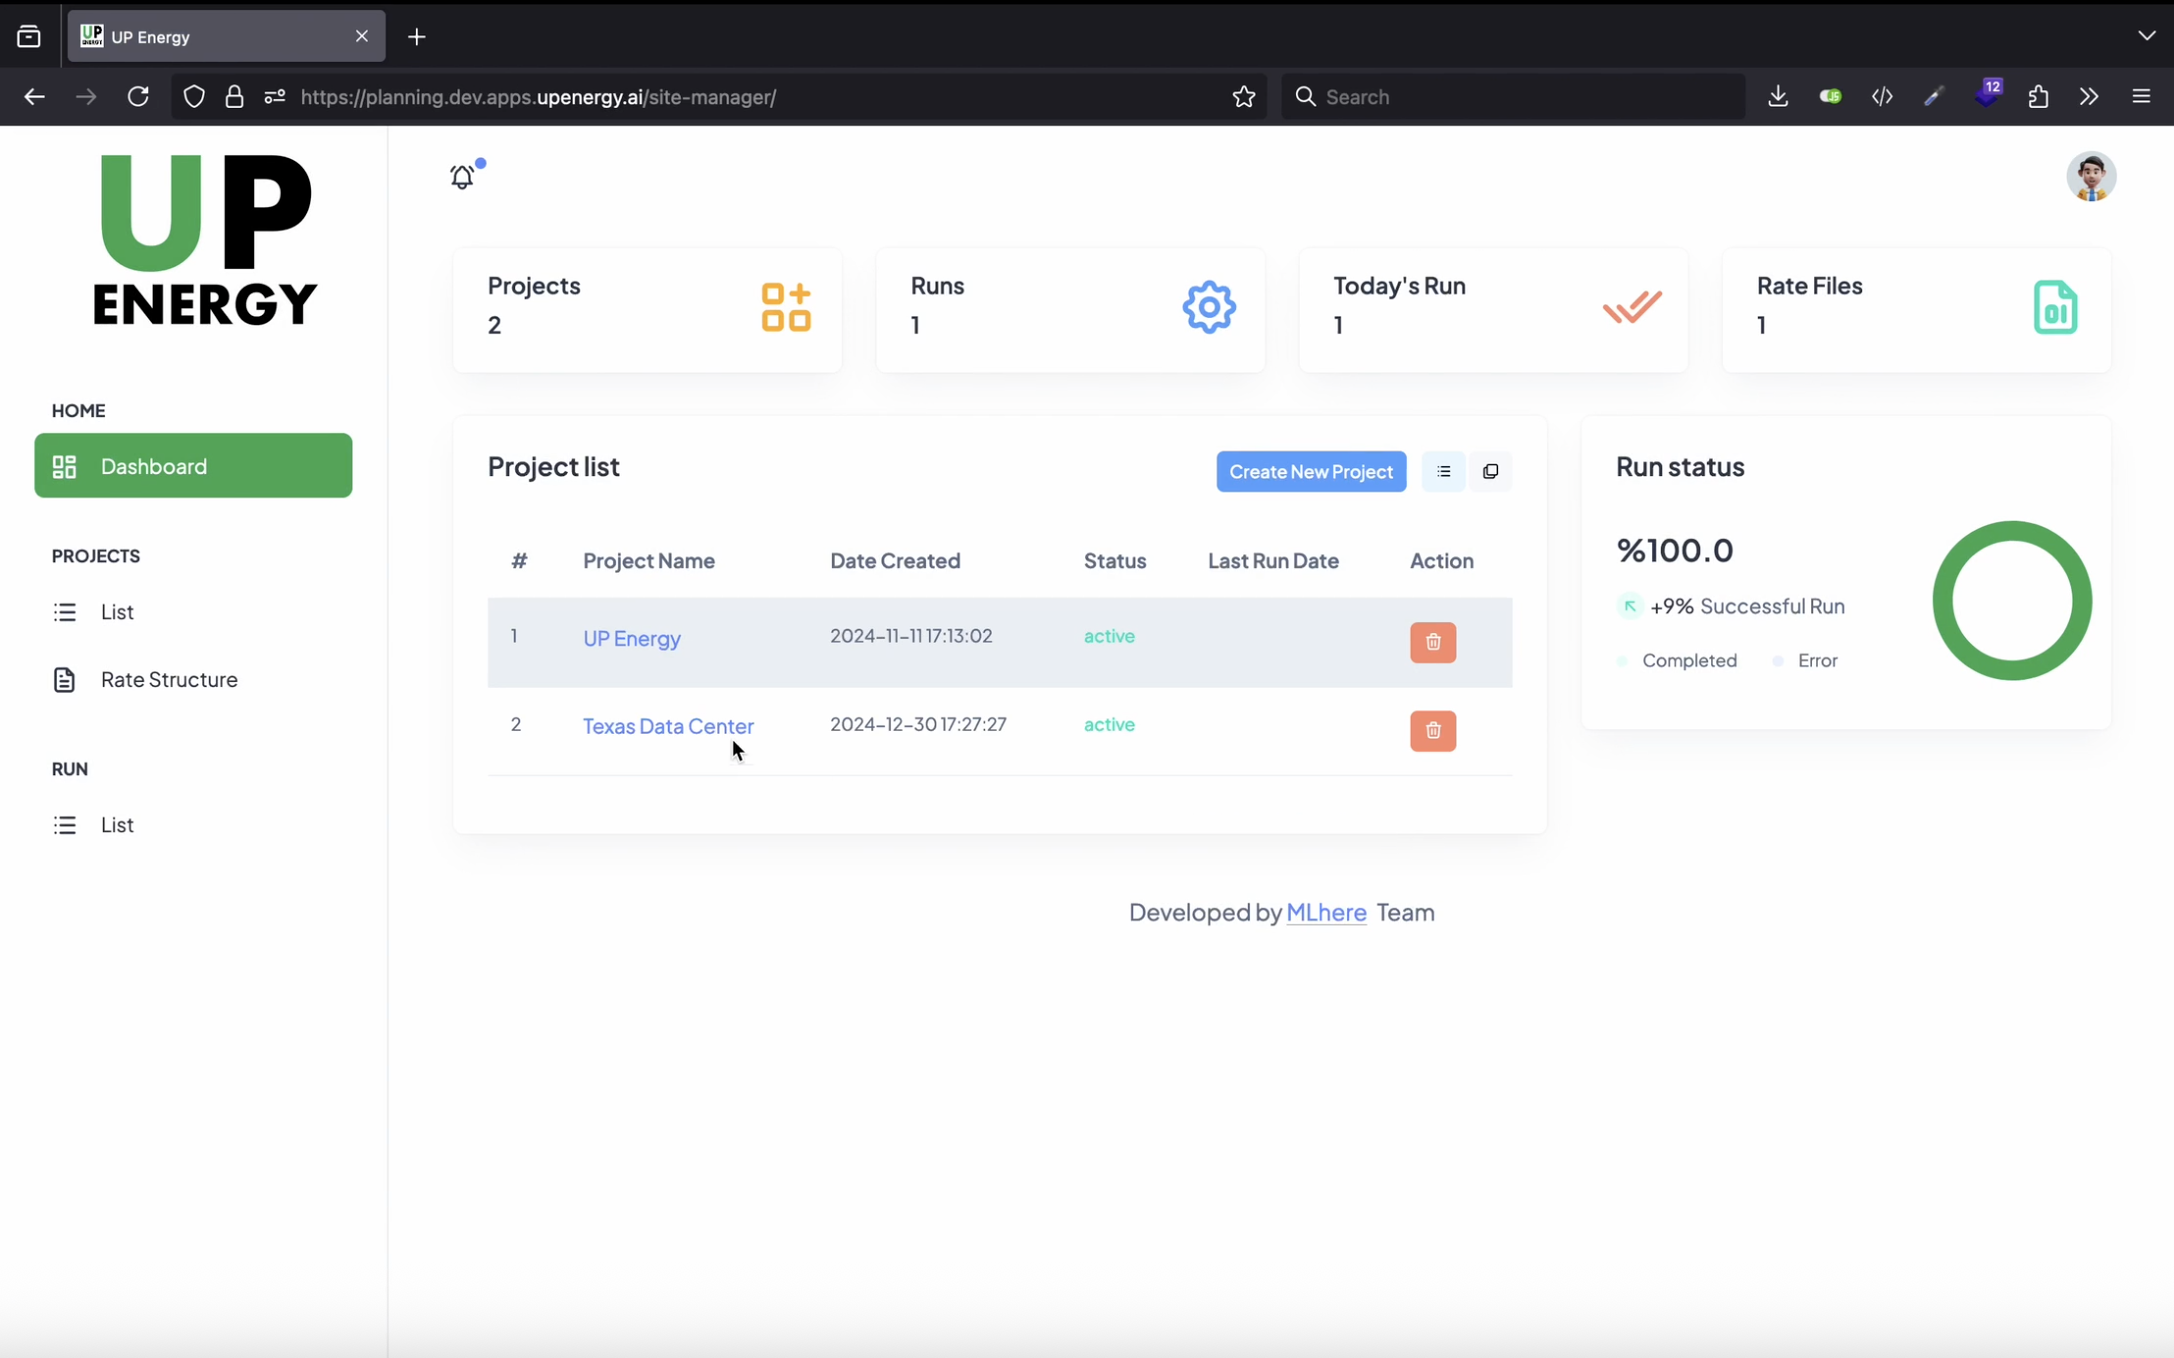This screenshot has height=1358, width=2174.
Task: Open the Projects List sidebar item
Action: [117, 612]
